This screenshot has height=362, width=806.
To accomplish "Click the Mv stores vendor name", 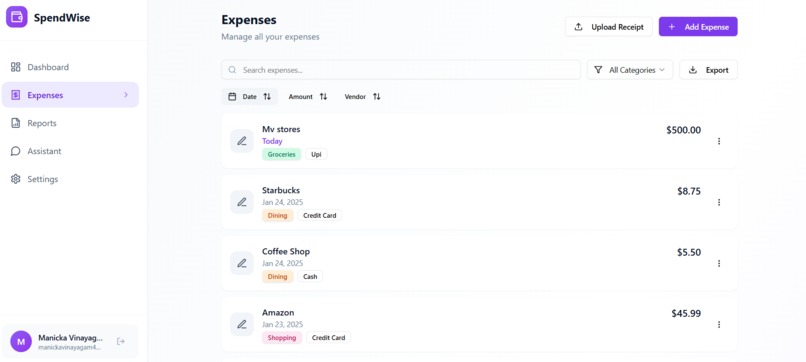I will pos(281,129).
